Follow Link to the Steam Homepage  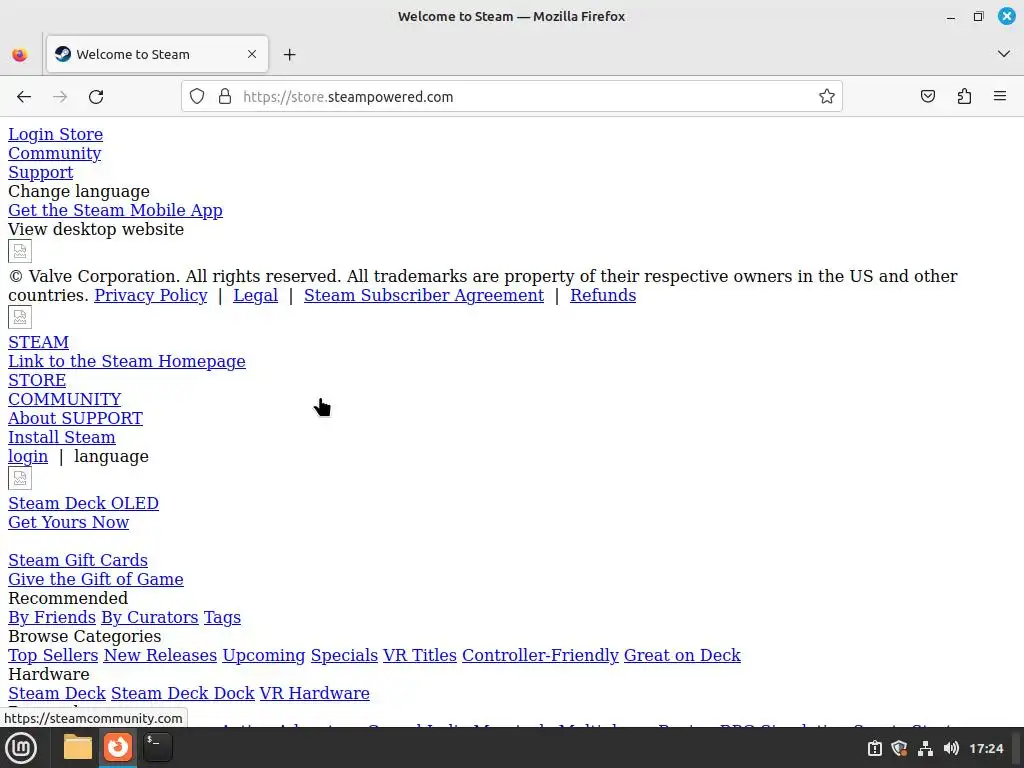point(127,361)
